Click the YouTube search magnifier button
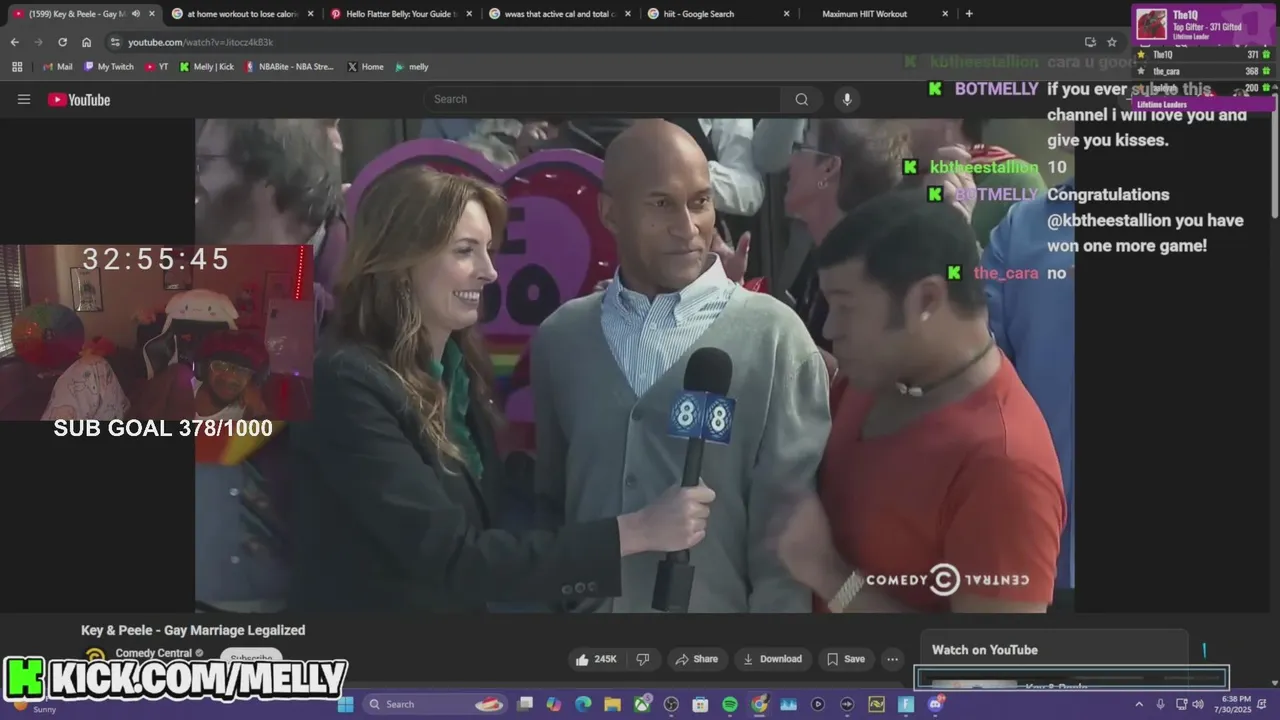1280x720 pixels. tap(801, 99)
